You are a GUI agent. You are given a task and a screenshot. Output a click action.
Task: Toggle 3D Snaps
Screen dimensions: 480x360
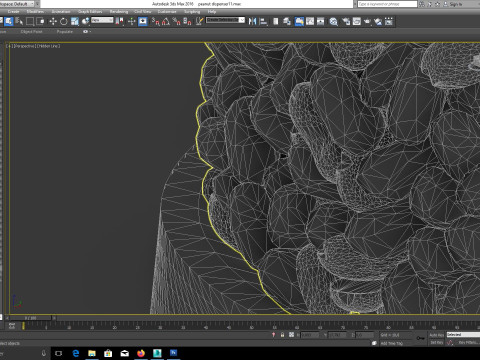pyautogui.click(x=156, y=22)
